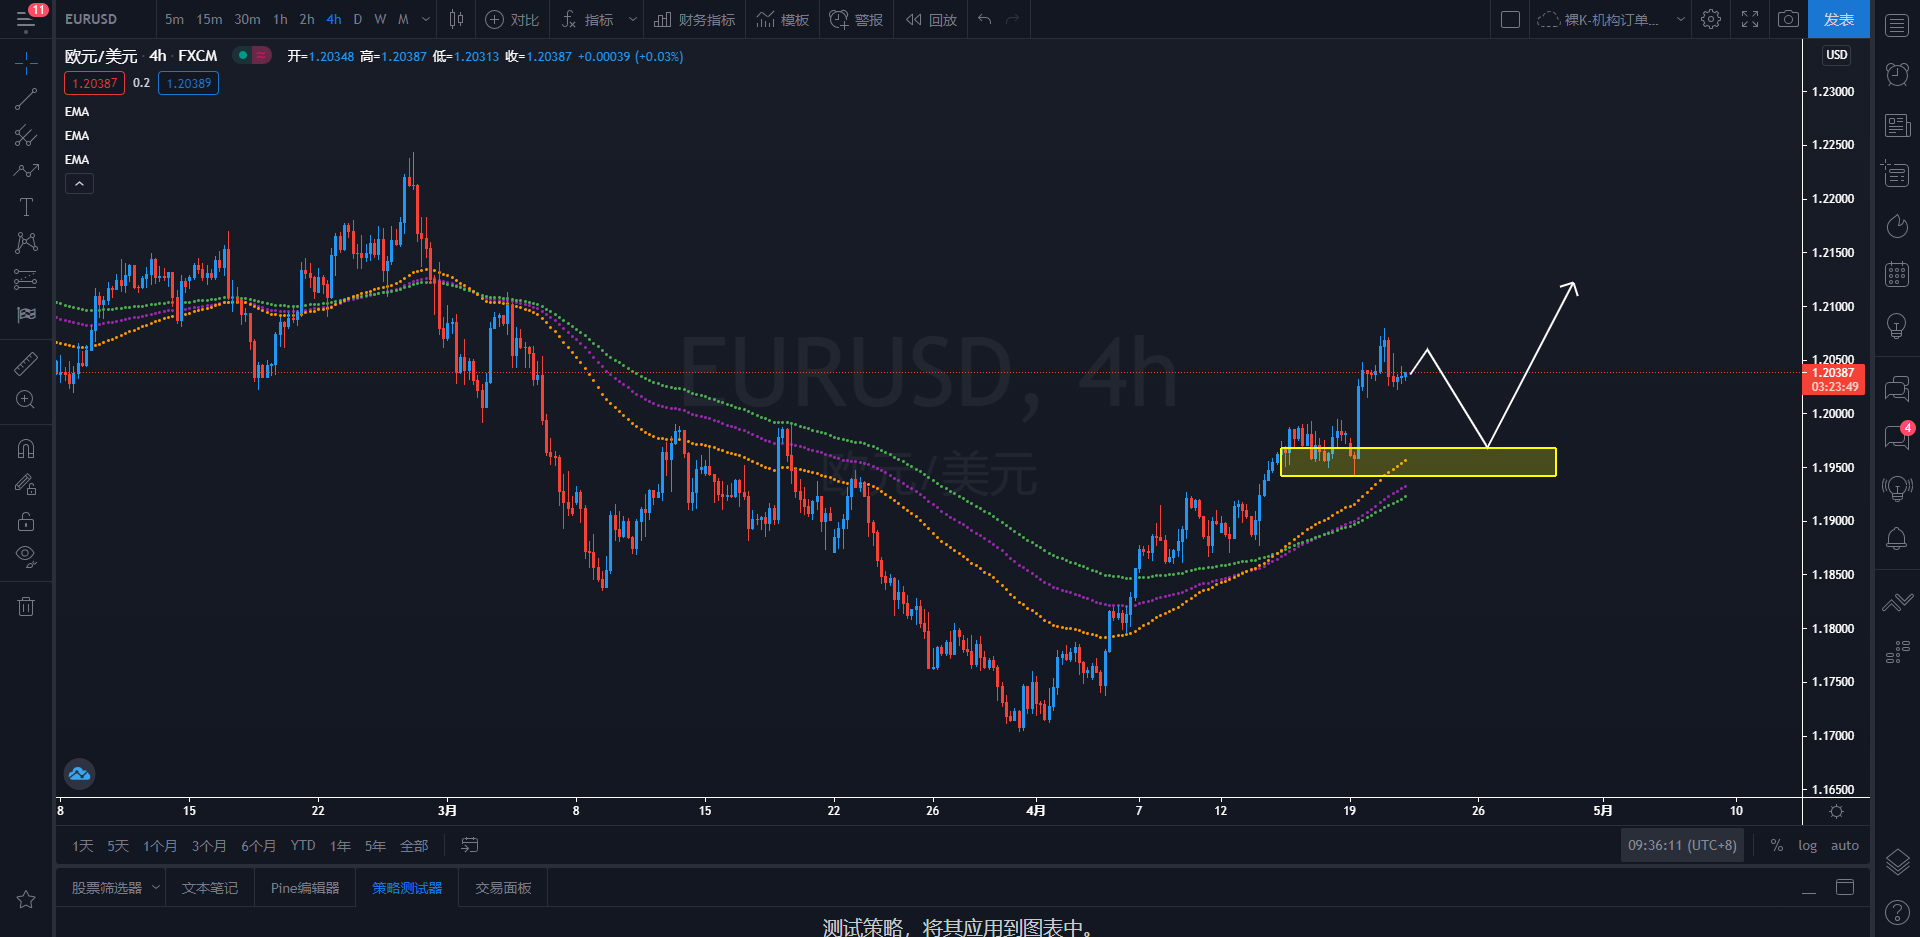Click the blue 发表 publish button
The height and width of the screenshot is (937, 1920).
tap(1838, 19)
